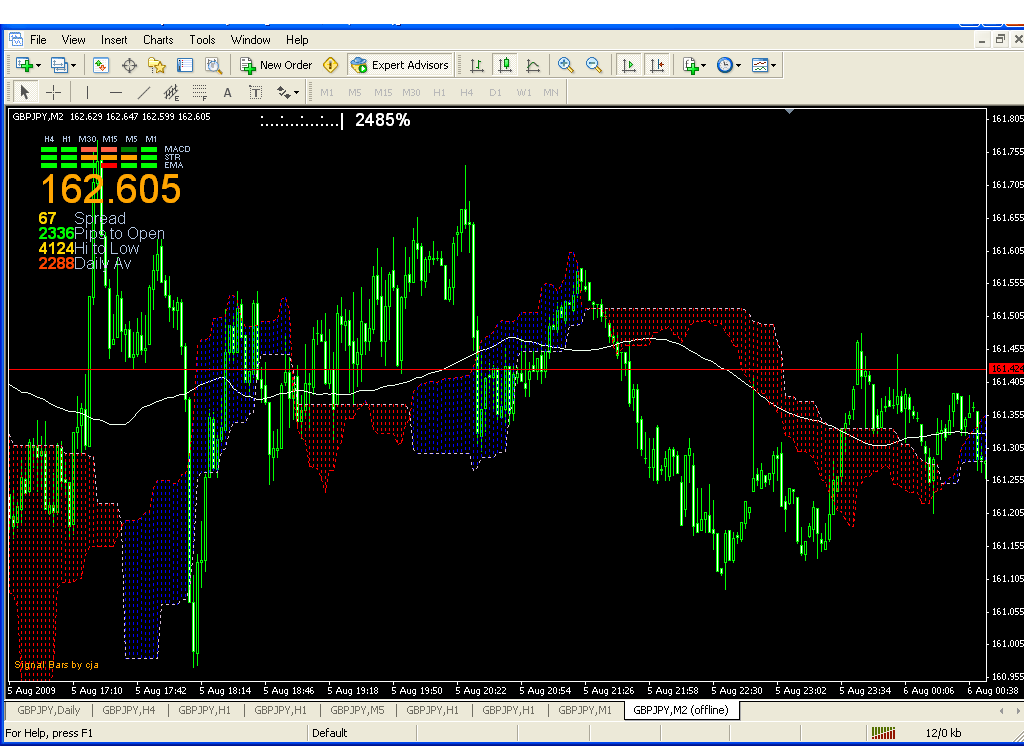Zoom out of the chart
This screenshot has width=1032, height=746.
tap(594, 65)
